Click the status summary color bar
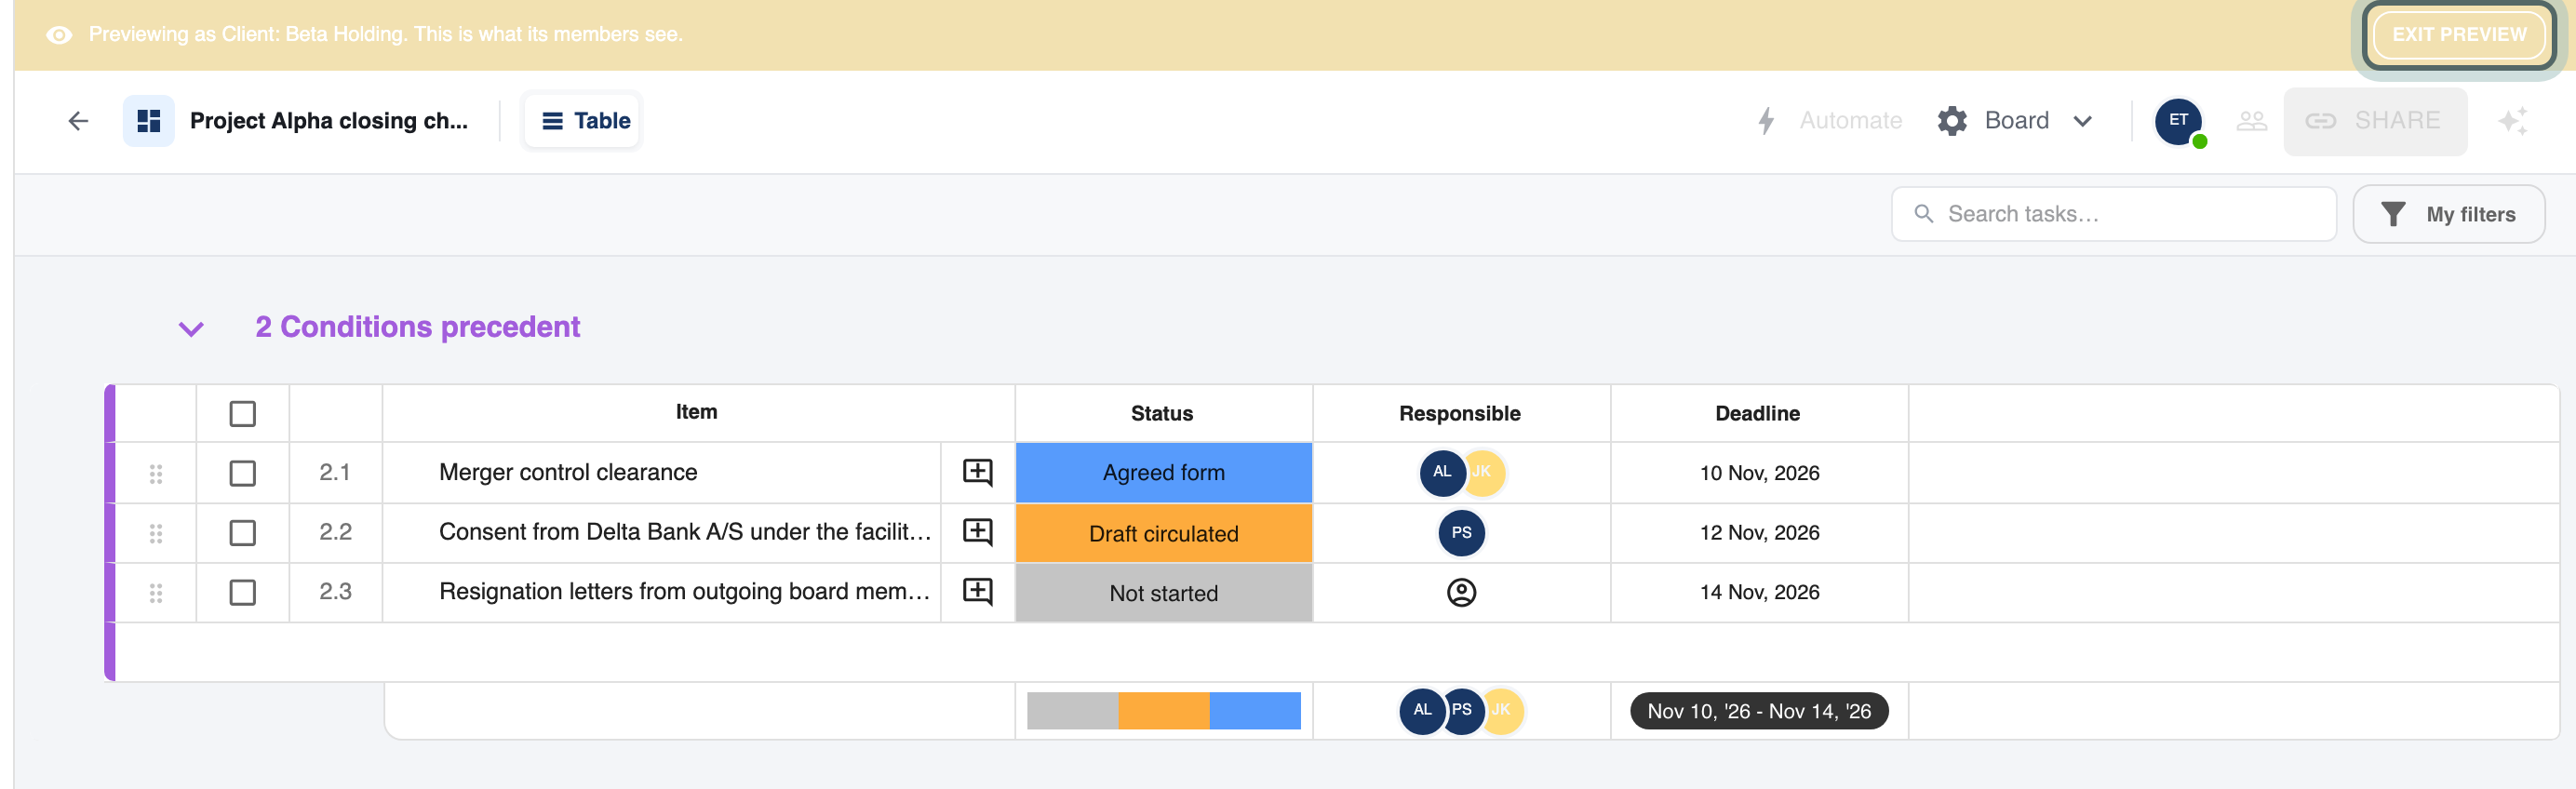Screen dimensions: 2576x789 tap(1163, 711)
